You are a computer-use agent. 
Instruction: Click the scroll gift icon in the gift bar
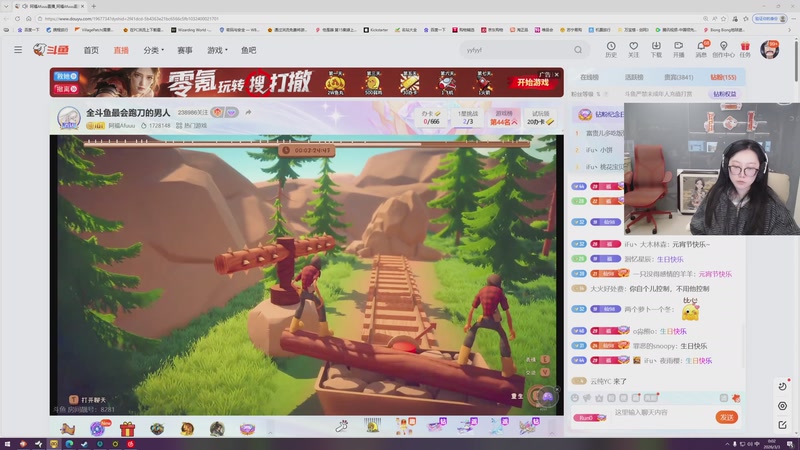(67, 429)
